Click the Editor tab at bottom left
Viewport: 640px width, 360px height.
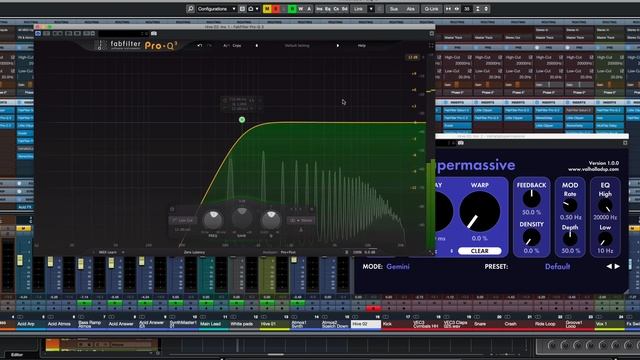[x=17, y=355]
